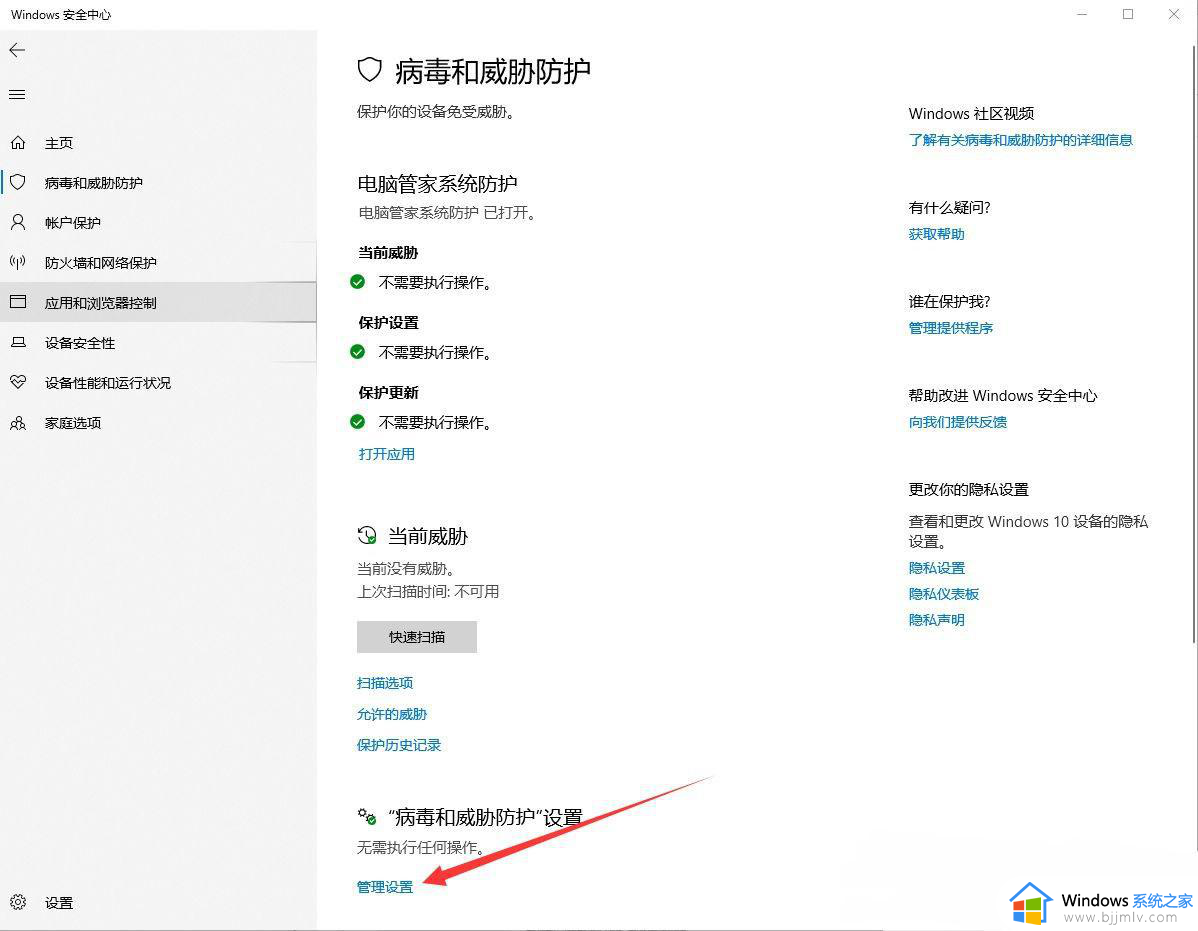This screenshot has height=931, width=1198.
Task: Click the vertical scrollbar on the right
Action: [1194, 344]
